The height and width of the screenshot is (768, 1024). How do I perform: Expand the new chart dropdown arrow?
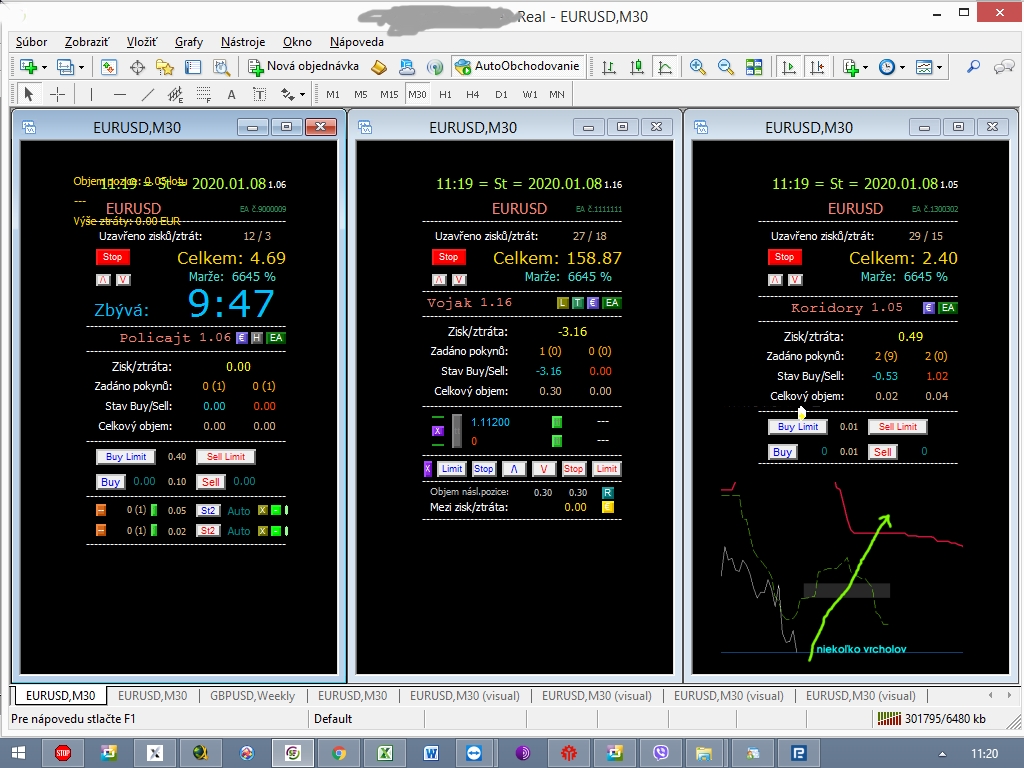coord(44,67)
